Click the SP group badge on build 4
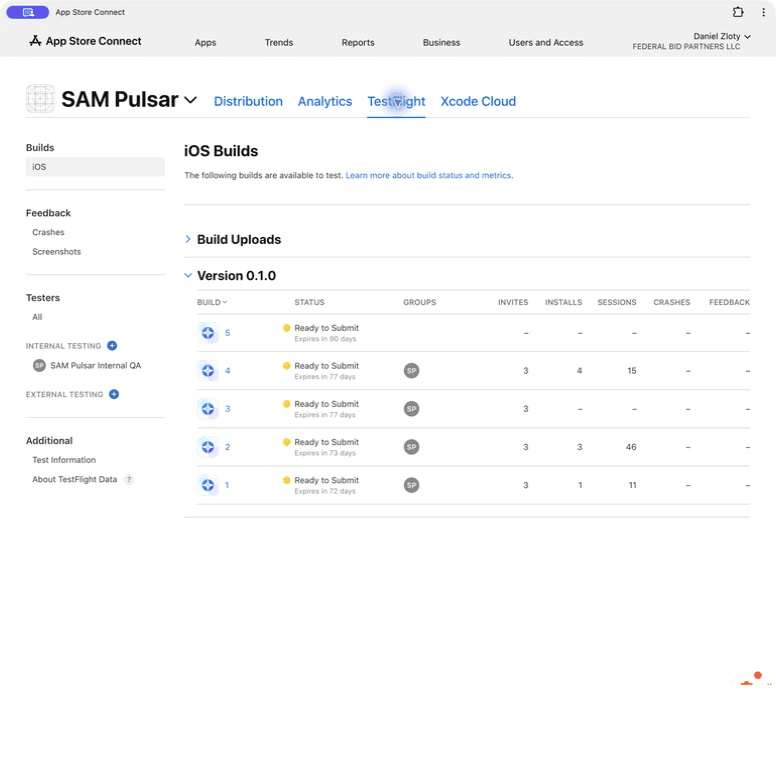776x769 pixels. pos(411,371)
